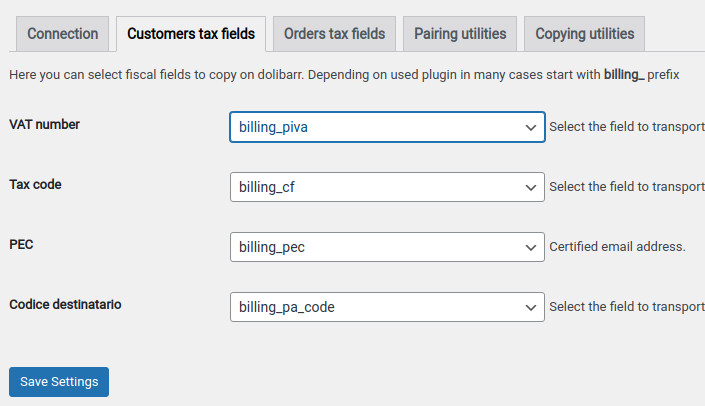Expand the Tax code dropdown showing billing_cf
The image size is (705, 406).
tap(386, 187)
